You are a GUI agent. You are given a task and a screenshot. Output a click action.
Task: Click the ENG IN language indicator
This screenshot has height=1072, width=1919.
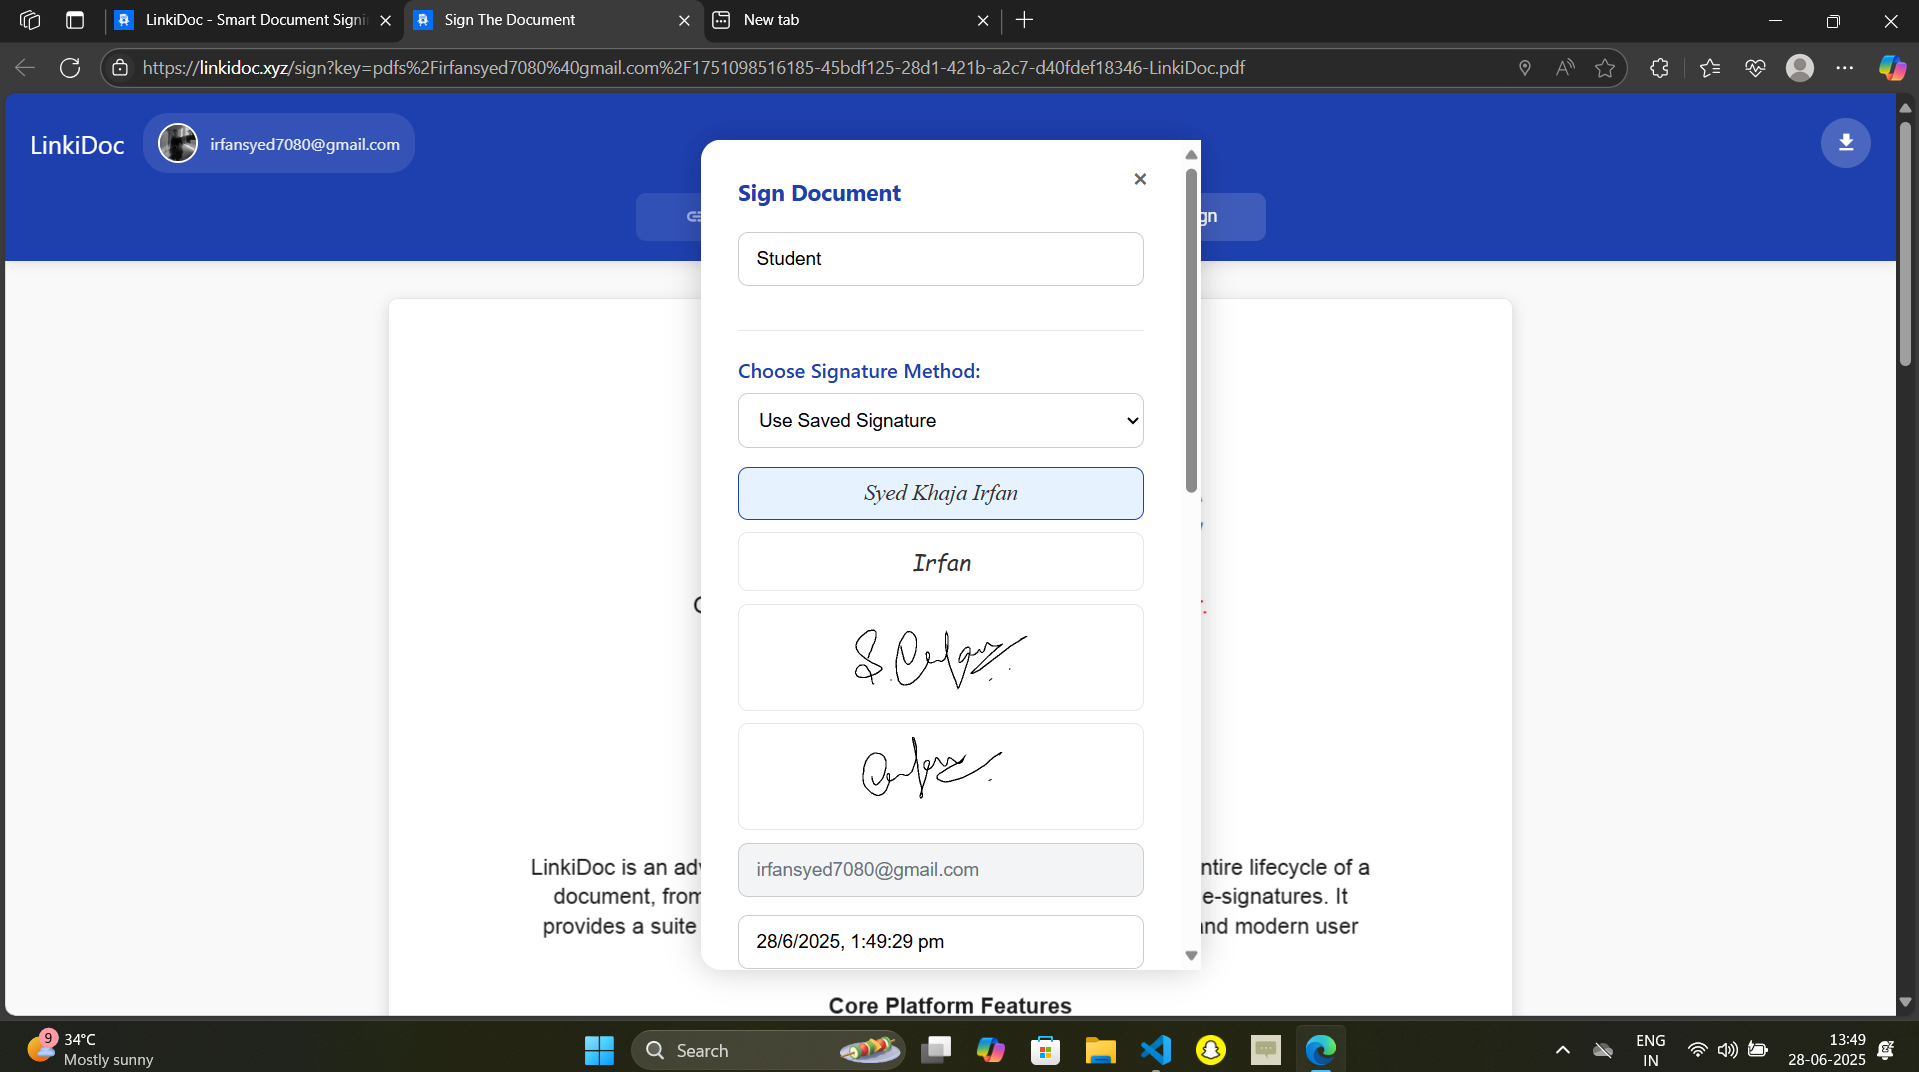click(1650, 1050)
